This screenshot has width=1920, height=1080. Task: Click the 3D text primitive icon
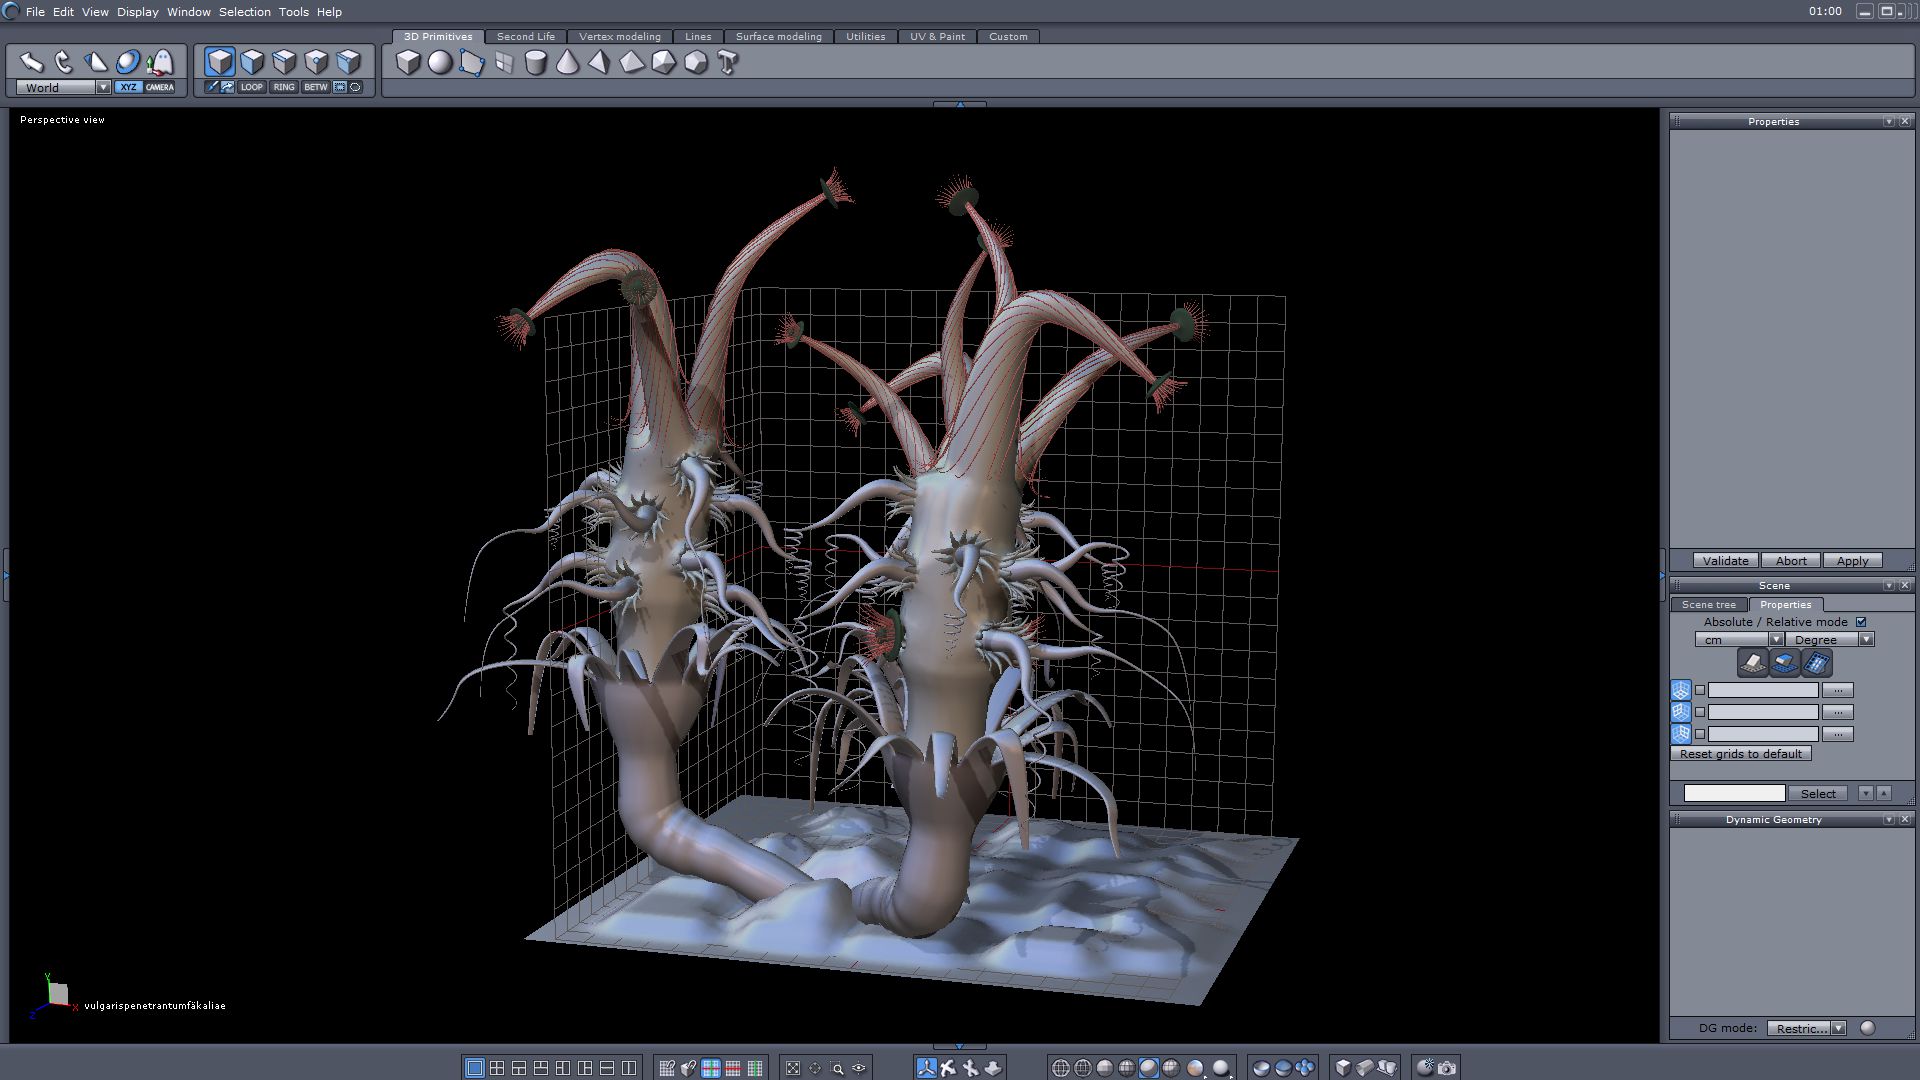pyautogui.click(x=728, y=63)
